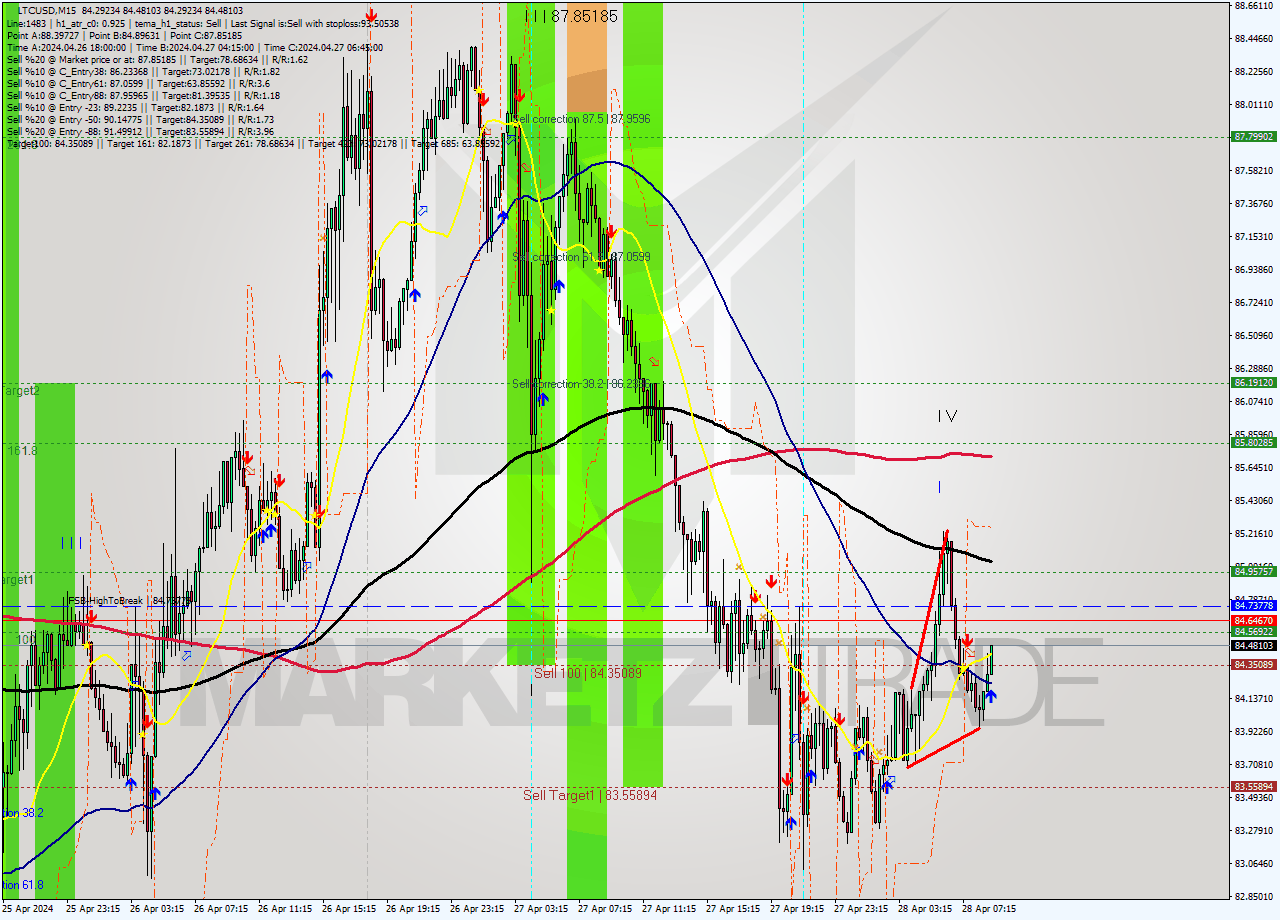This screenshot has height=920, width=1280.
Task: Select the 'Sell %10 @ Entry -23: 89.2235' line
Action: tap(135, 107)
